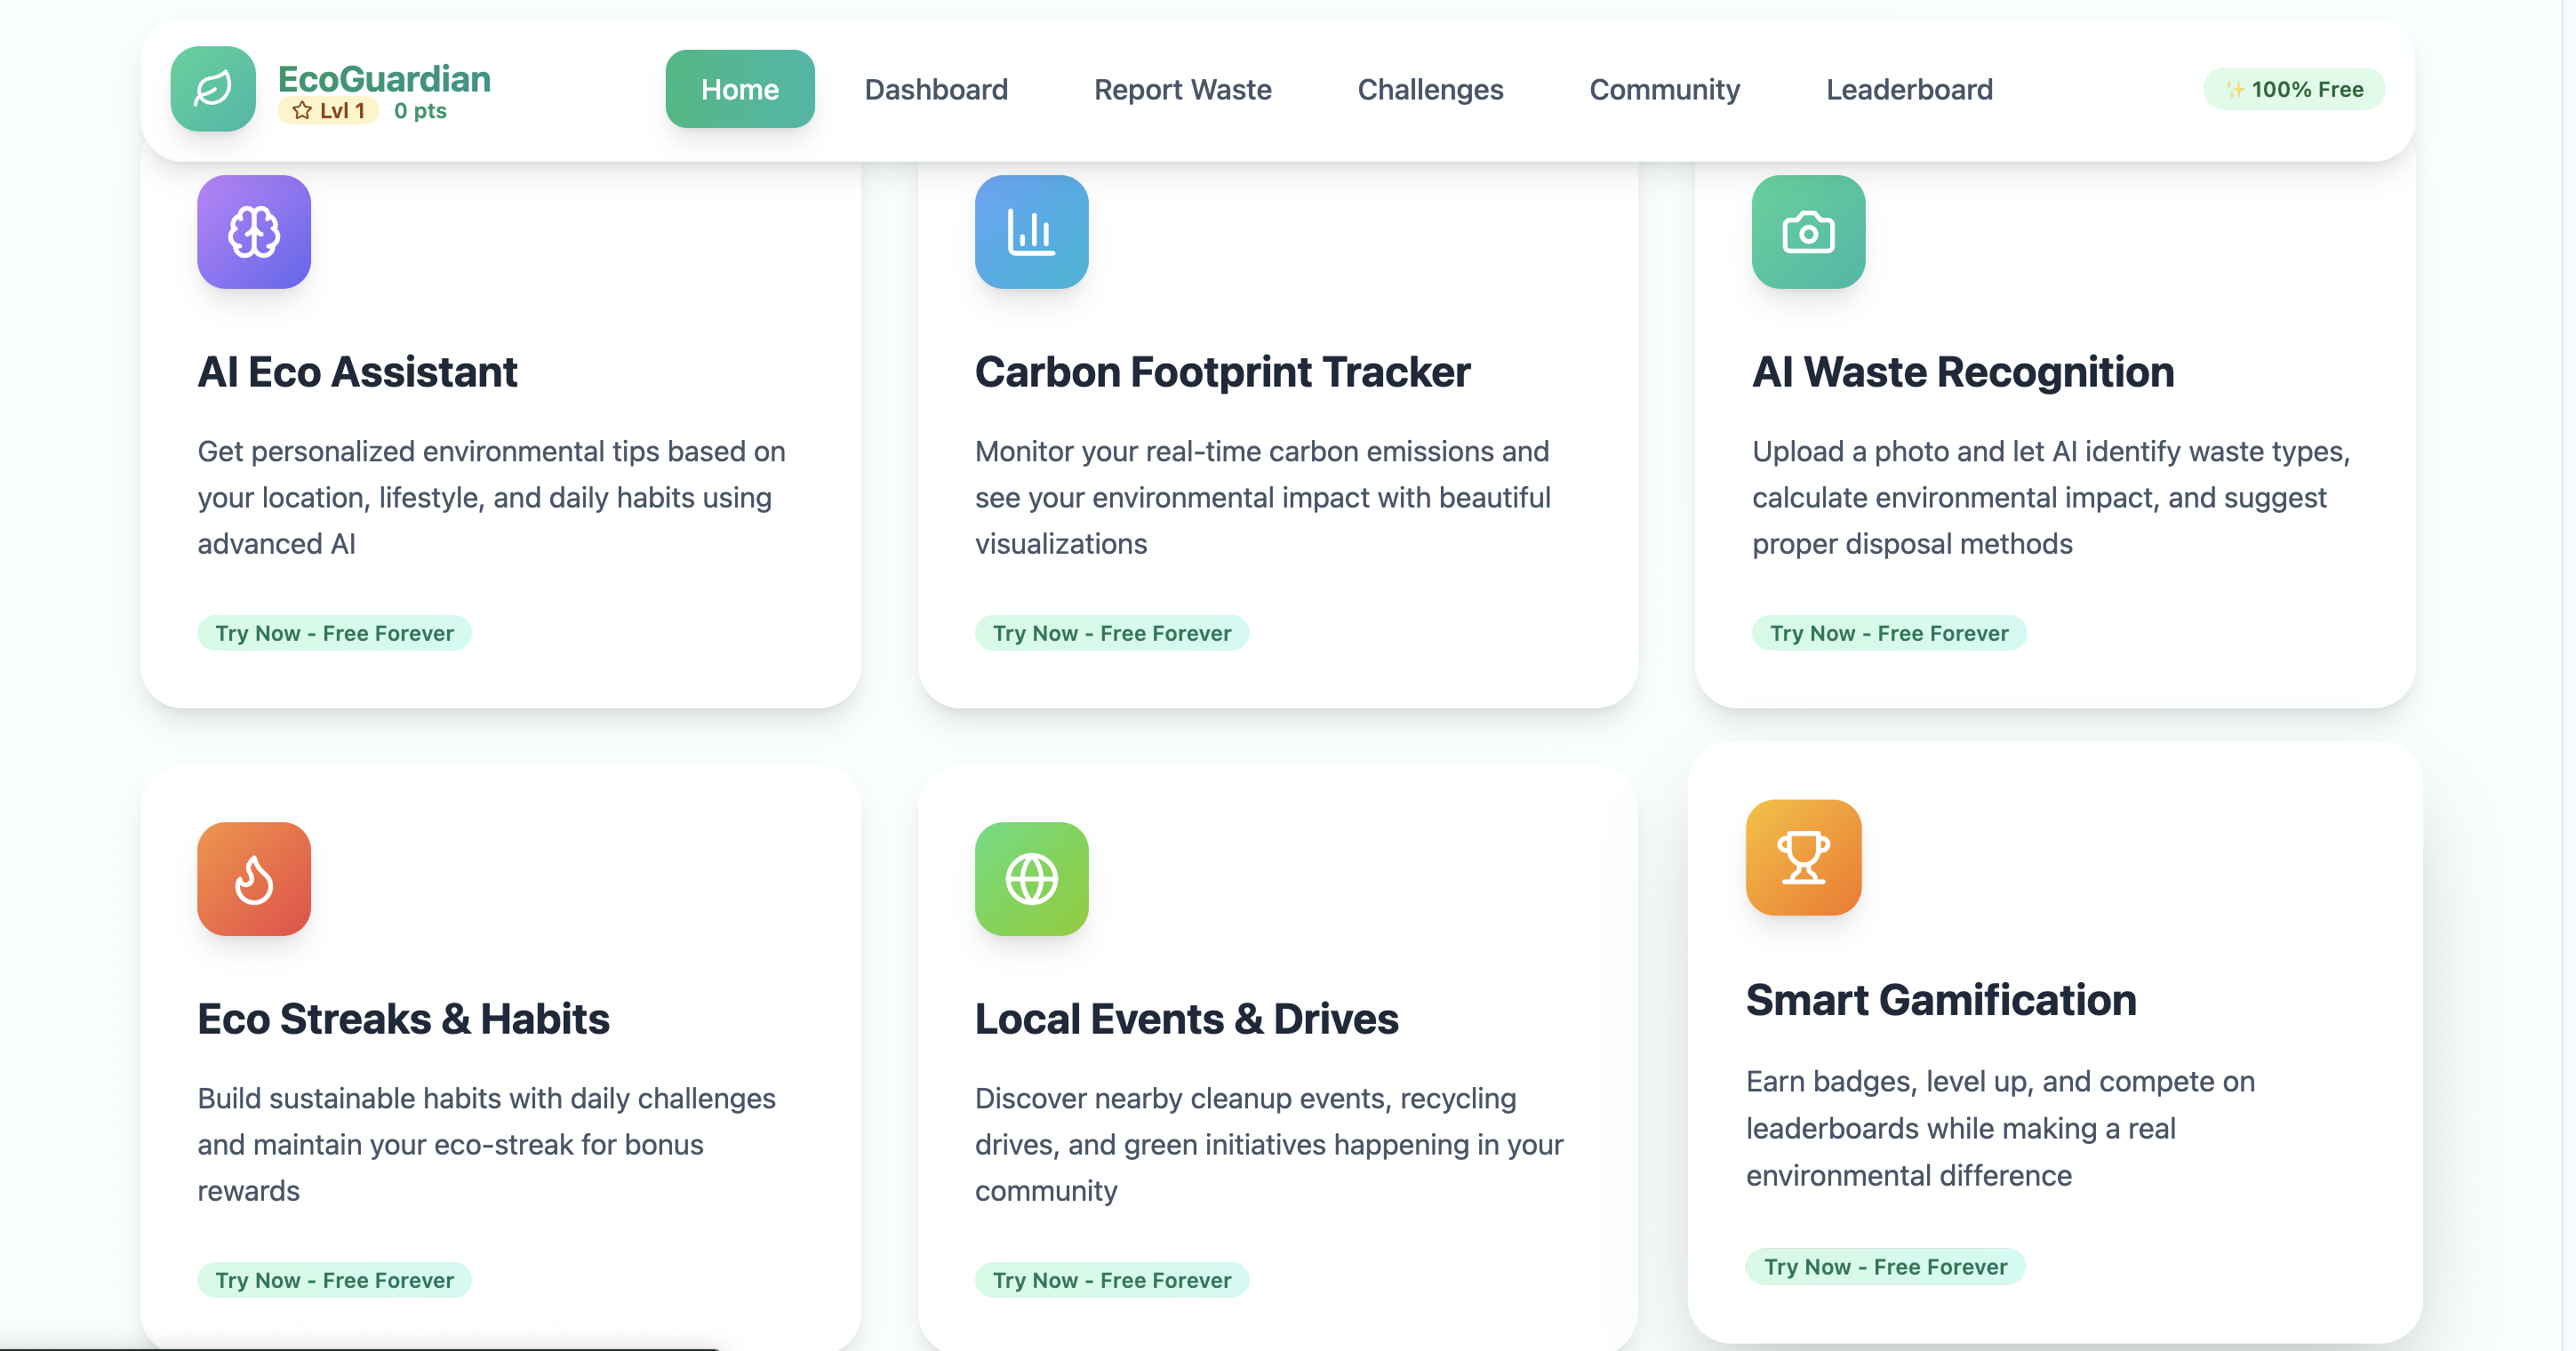
Task: Click the brain icon for AI Eco Assistant
Action: pos(254,232)
